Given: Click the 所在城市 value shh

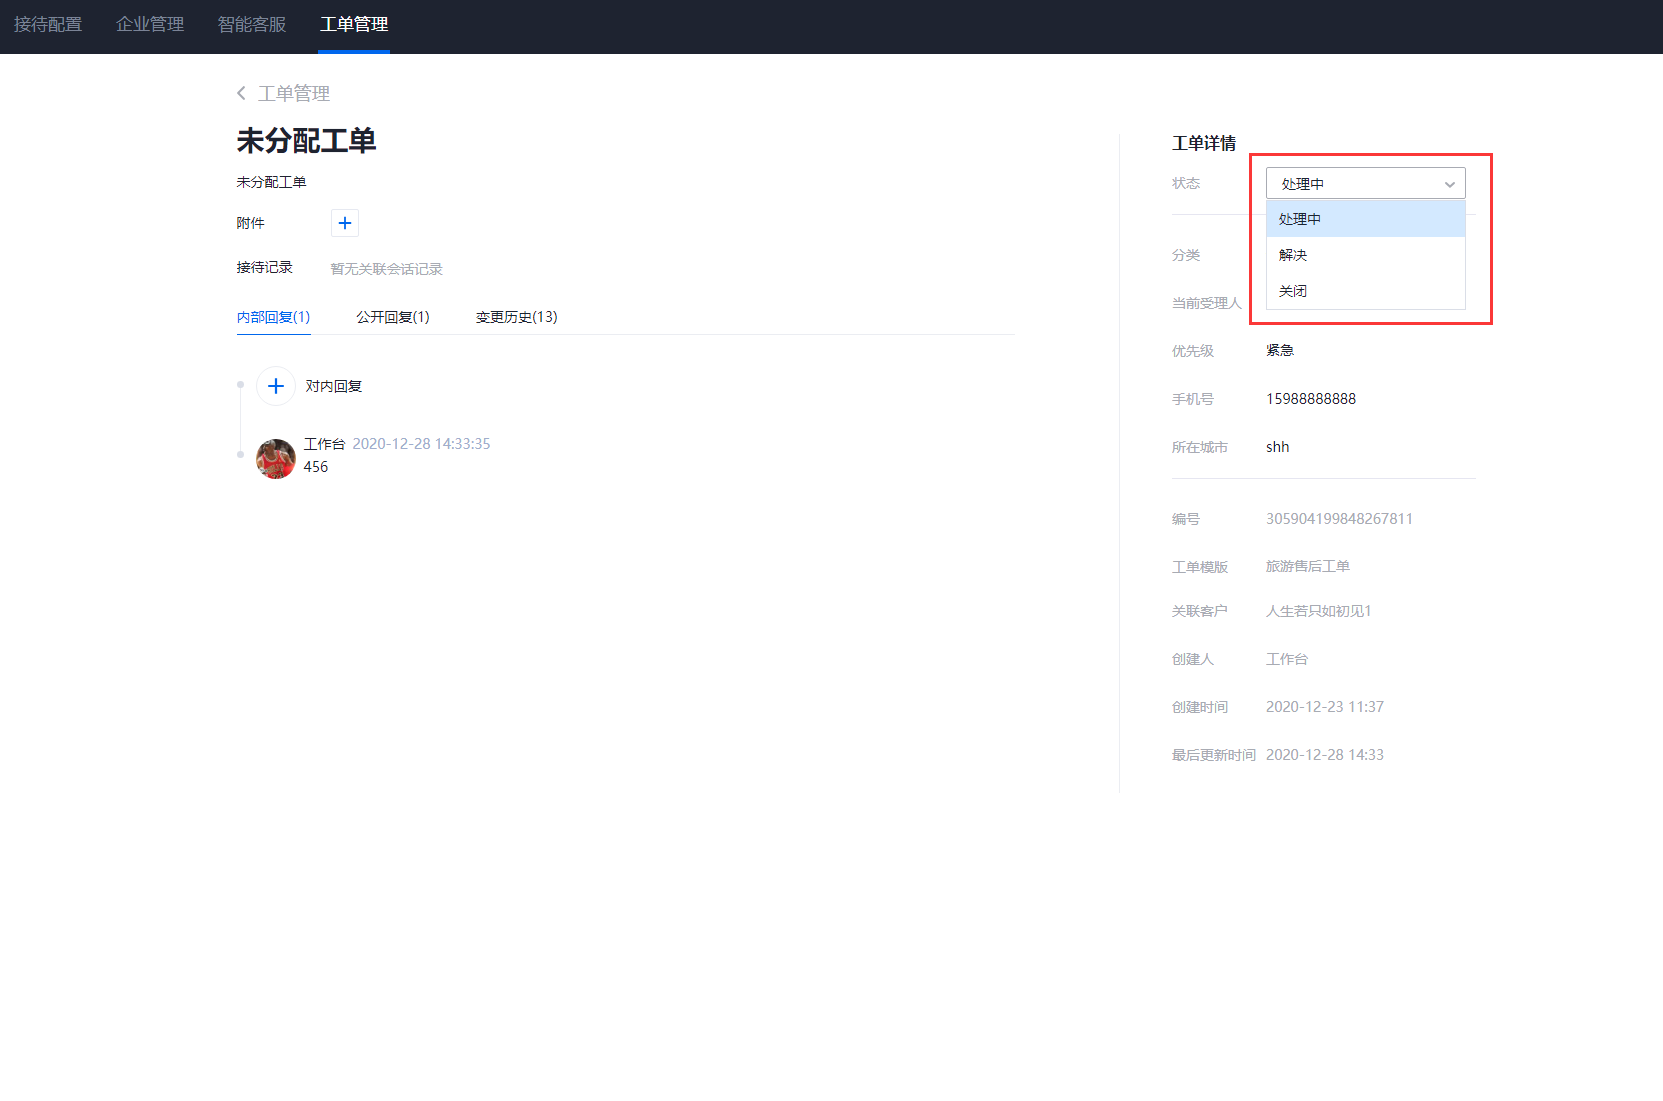Looking at the screenshot, I should pyautogui.click(x=1277, y=447).
